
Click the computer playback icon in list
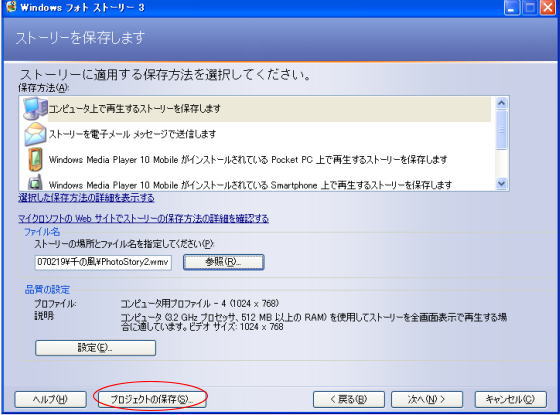click(x=35, y=109)
